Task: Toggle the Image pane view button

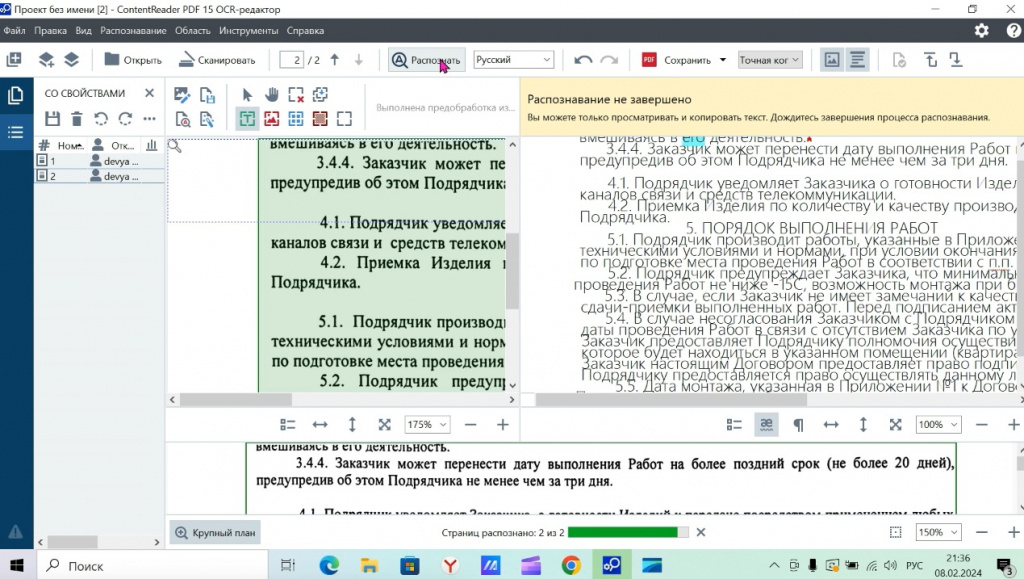Action: point(831,60)
